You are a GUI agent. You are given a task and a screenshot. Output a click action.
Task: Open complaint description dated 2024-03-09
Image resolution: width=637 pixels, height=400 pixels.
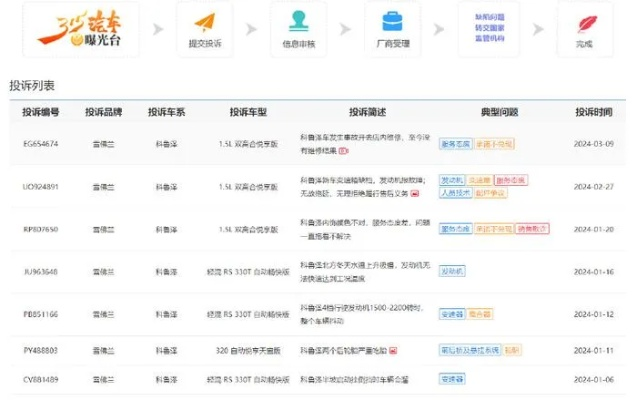pos(365,144)
